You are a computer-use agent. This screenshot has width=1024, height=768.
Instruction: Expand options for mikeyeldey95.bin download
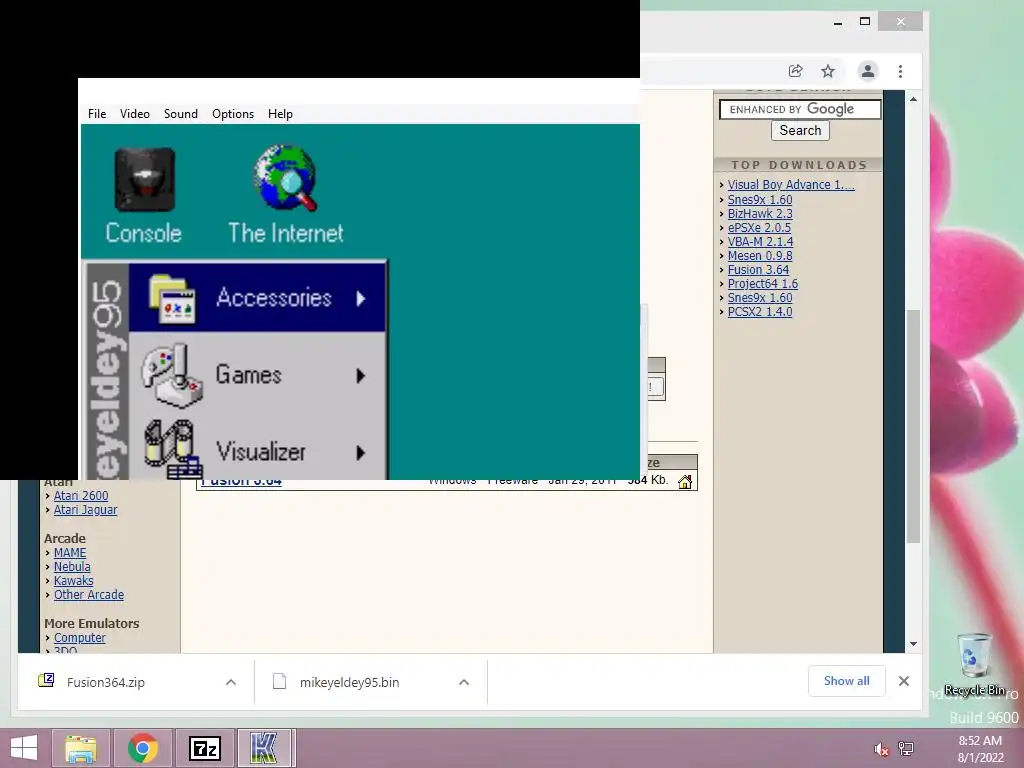point(464,682)
